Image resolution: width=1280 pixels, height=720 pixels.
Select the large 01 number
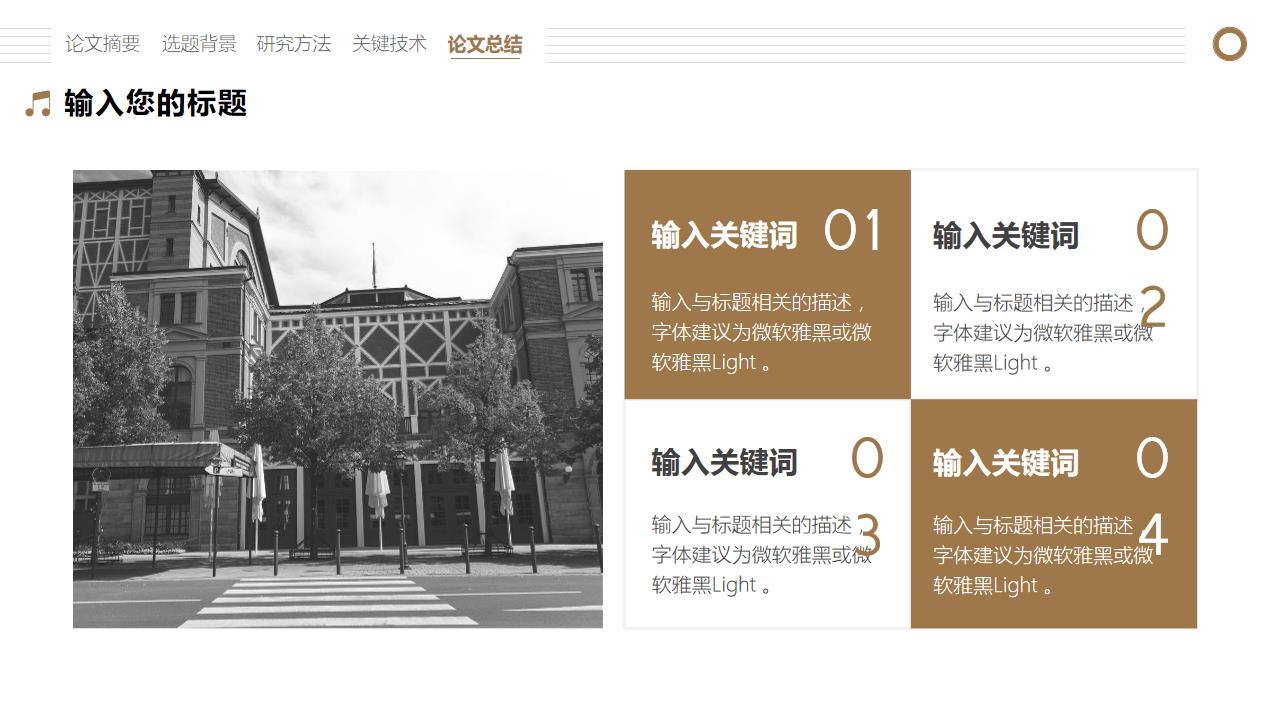(x=853, y=231)
